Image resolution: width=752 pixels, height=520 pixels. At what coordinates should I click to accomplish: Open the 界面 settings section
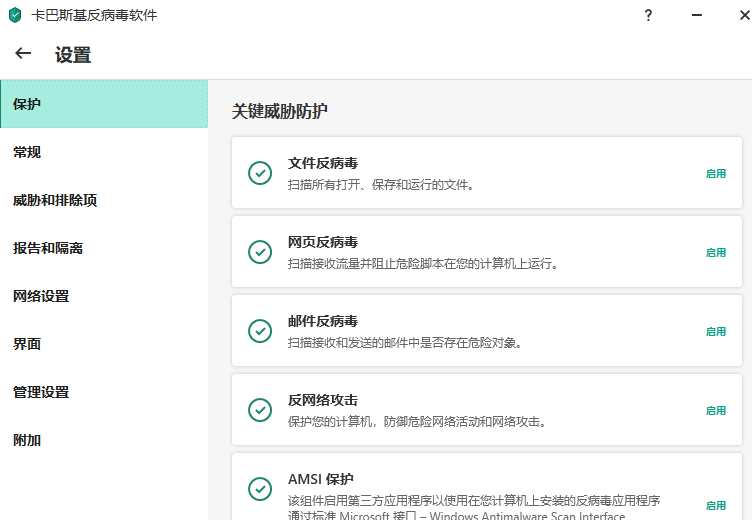[x=104, y=344]
